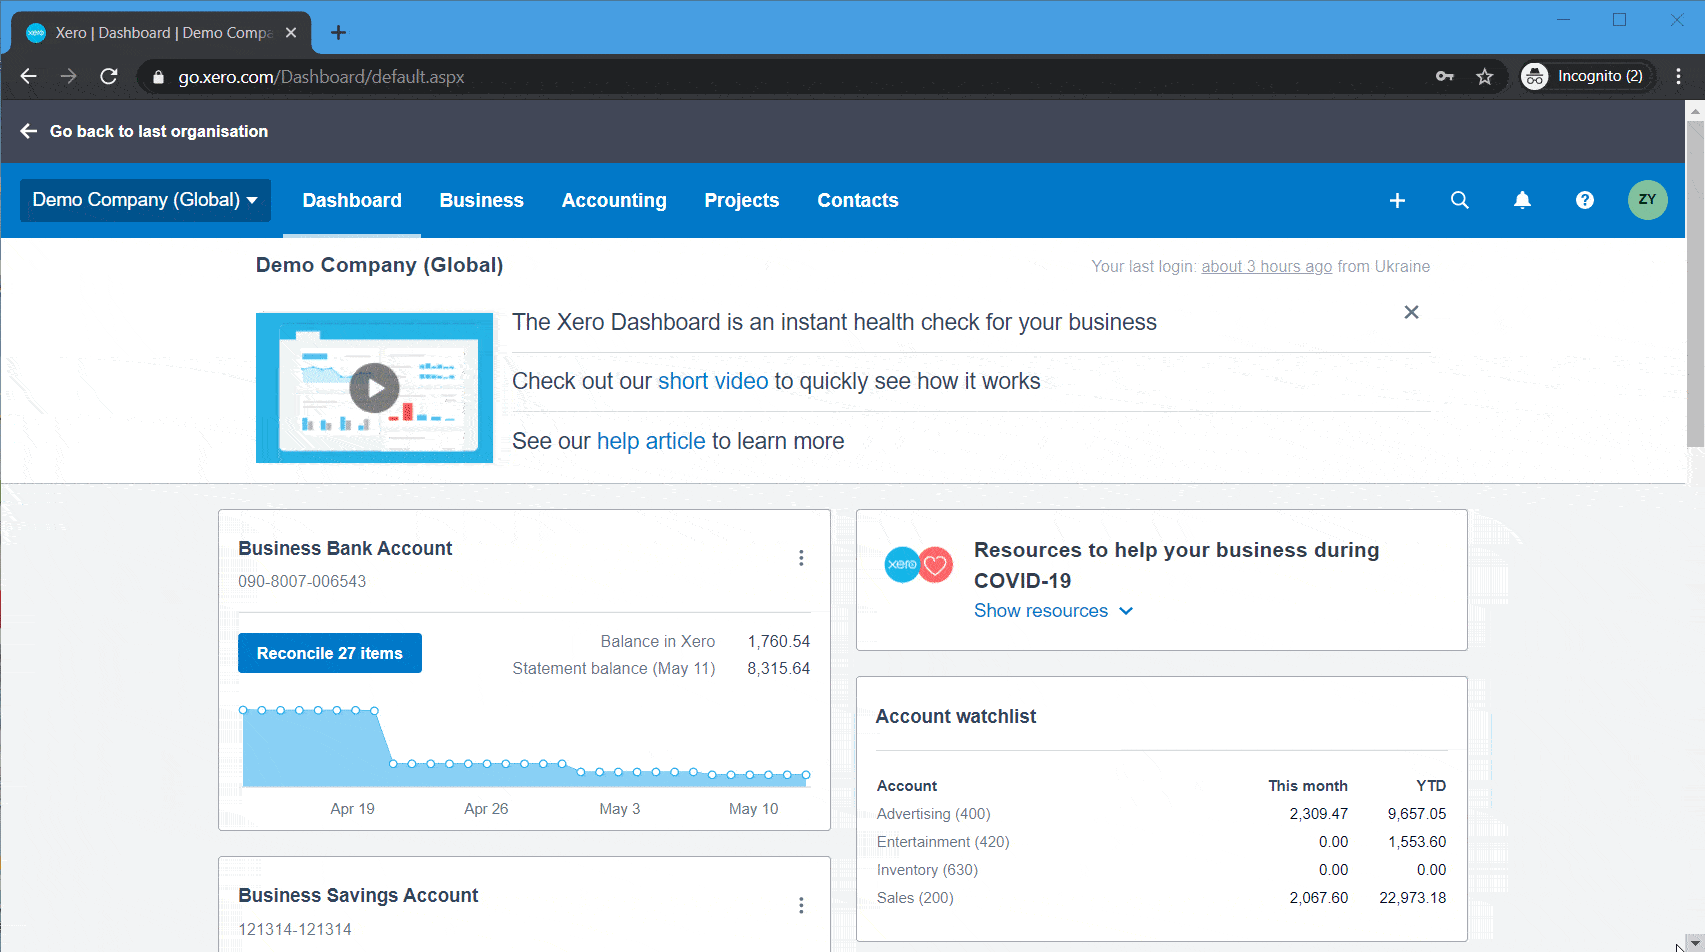Open the create new (+) menu

[1397, 200]
